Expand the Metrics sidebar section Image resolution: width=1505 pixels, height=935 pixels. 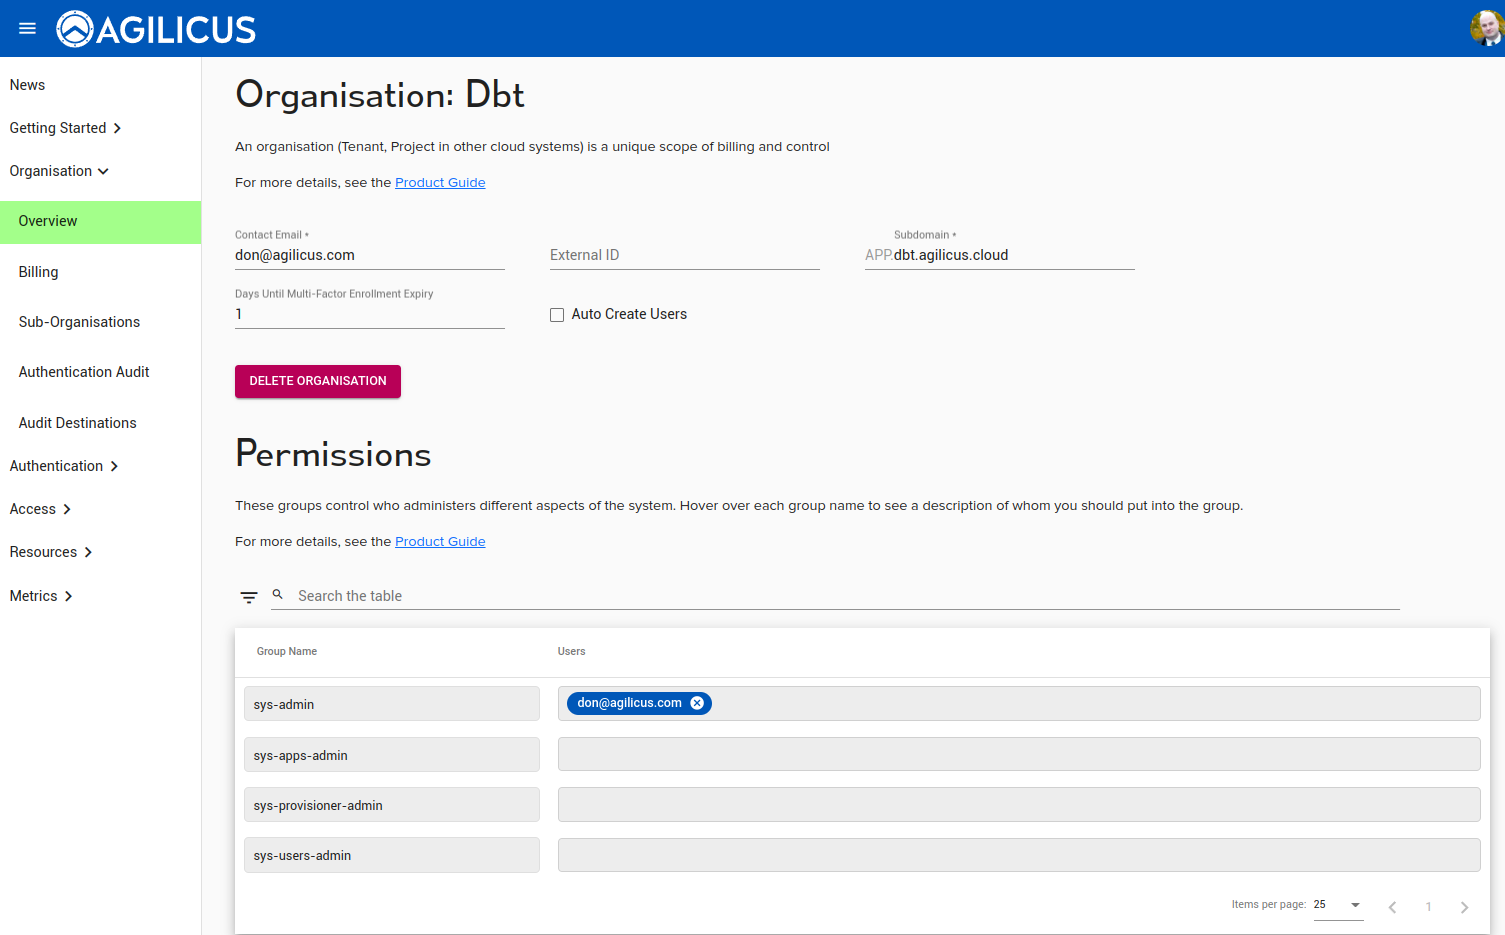coord(41,596)
